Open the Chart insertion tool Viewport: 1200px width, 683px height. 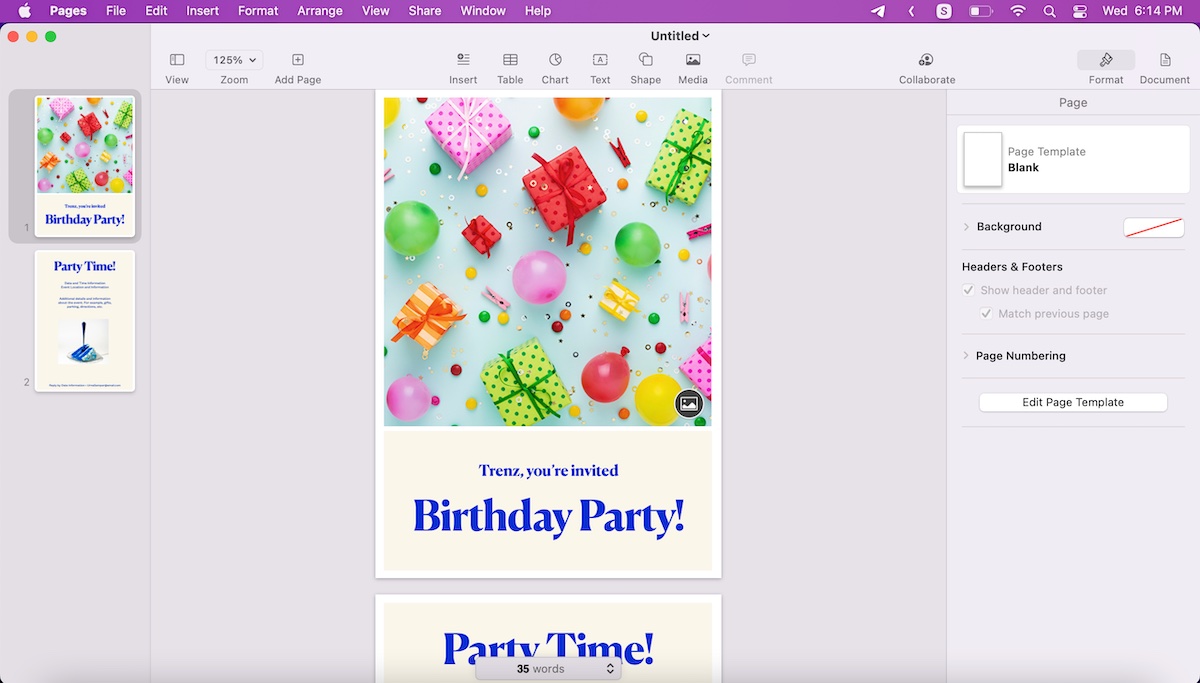tap(554, 67)
